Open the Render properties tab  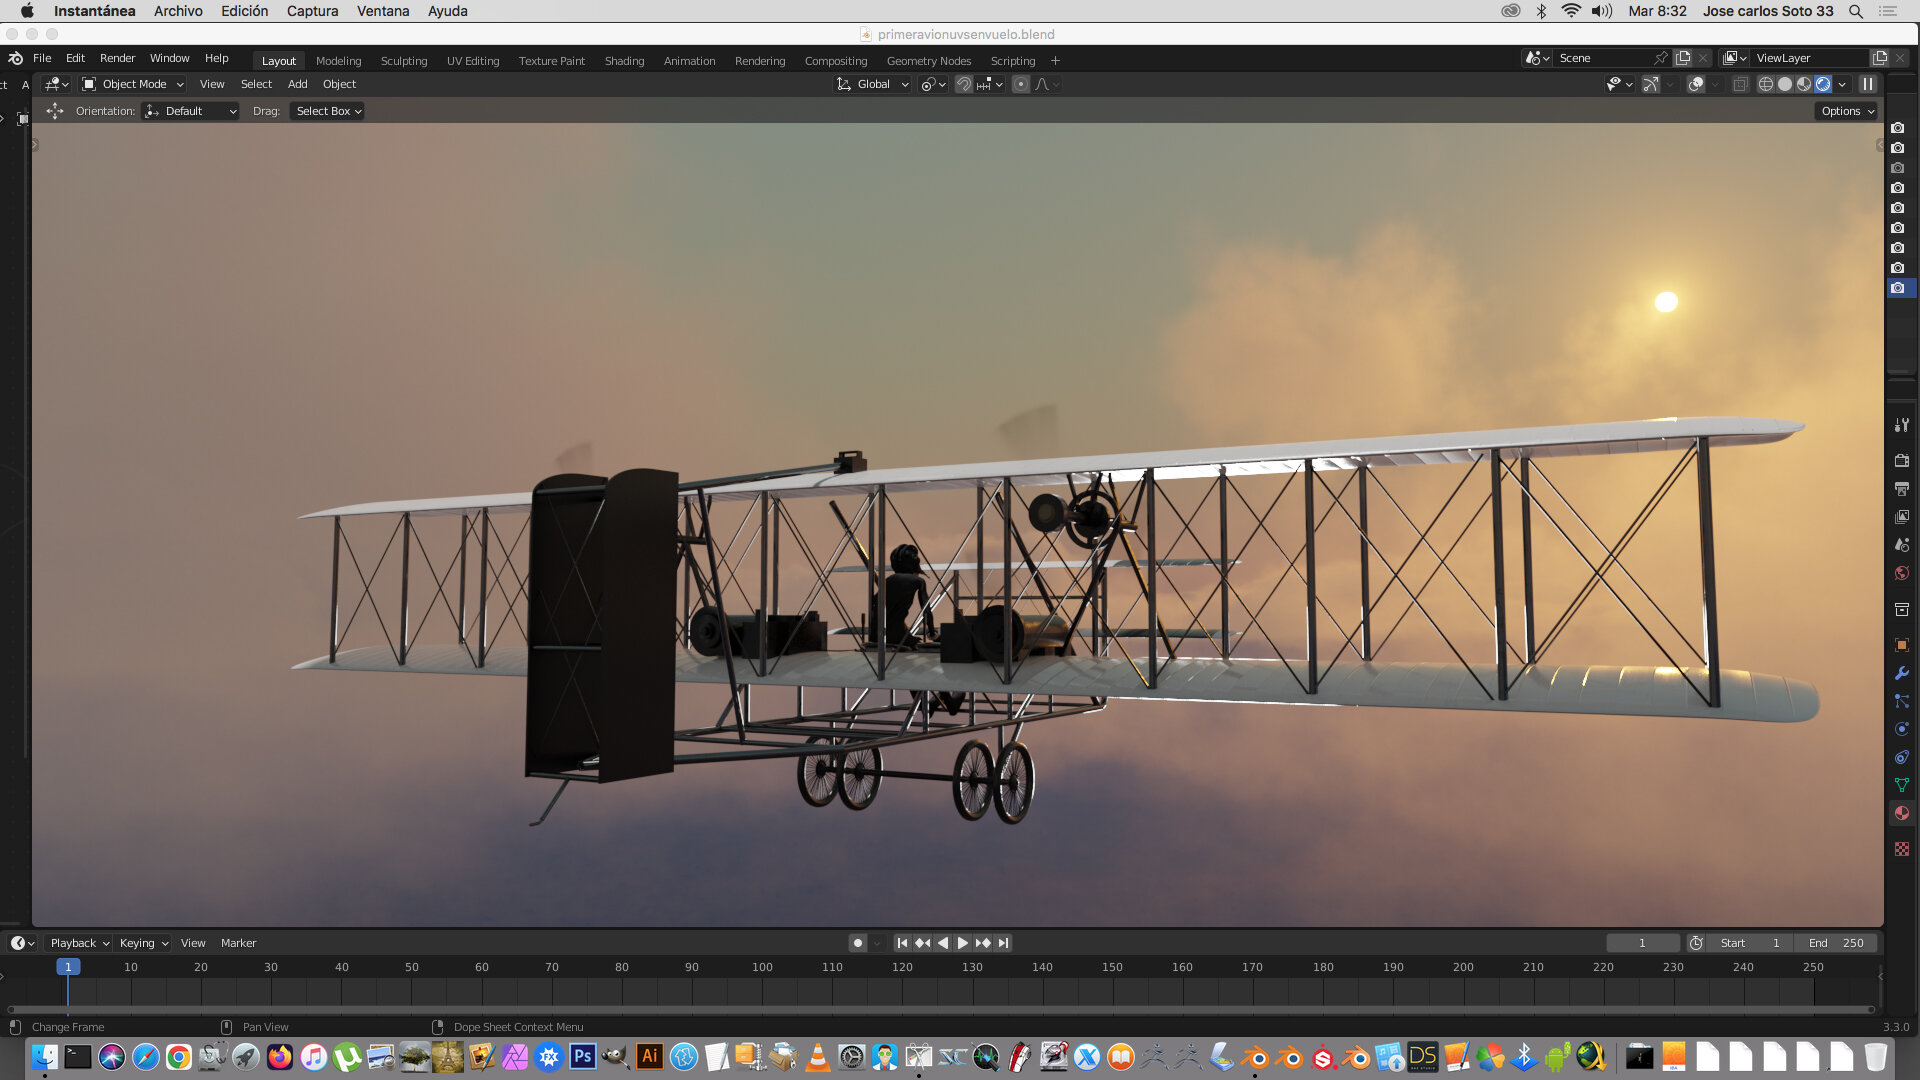coord(1901,460)
